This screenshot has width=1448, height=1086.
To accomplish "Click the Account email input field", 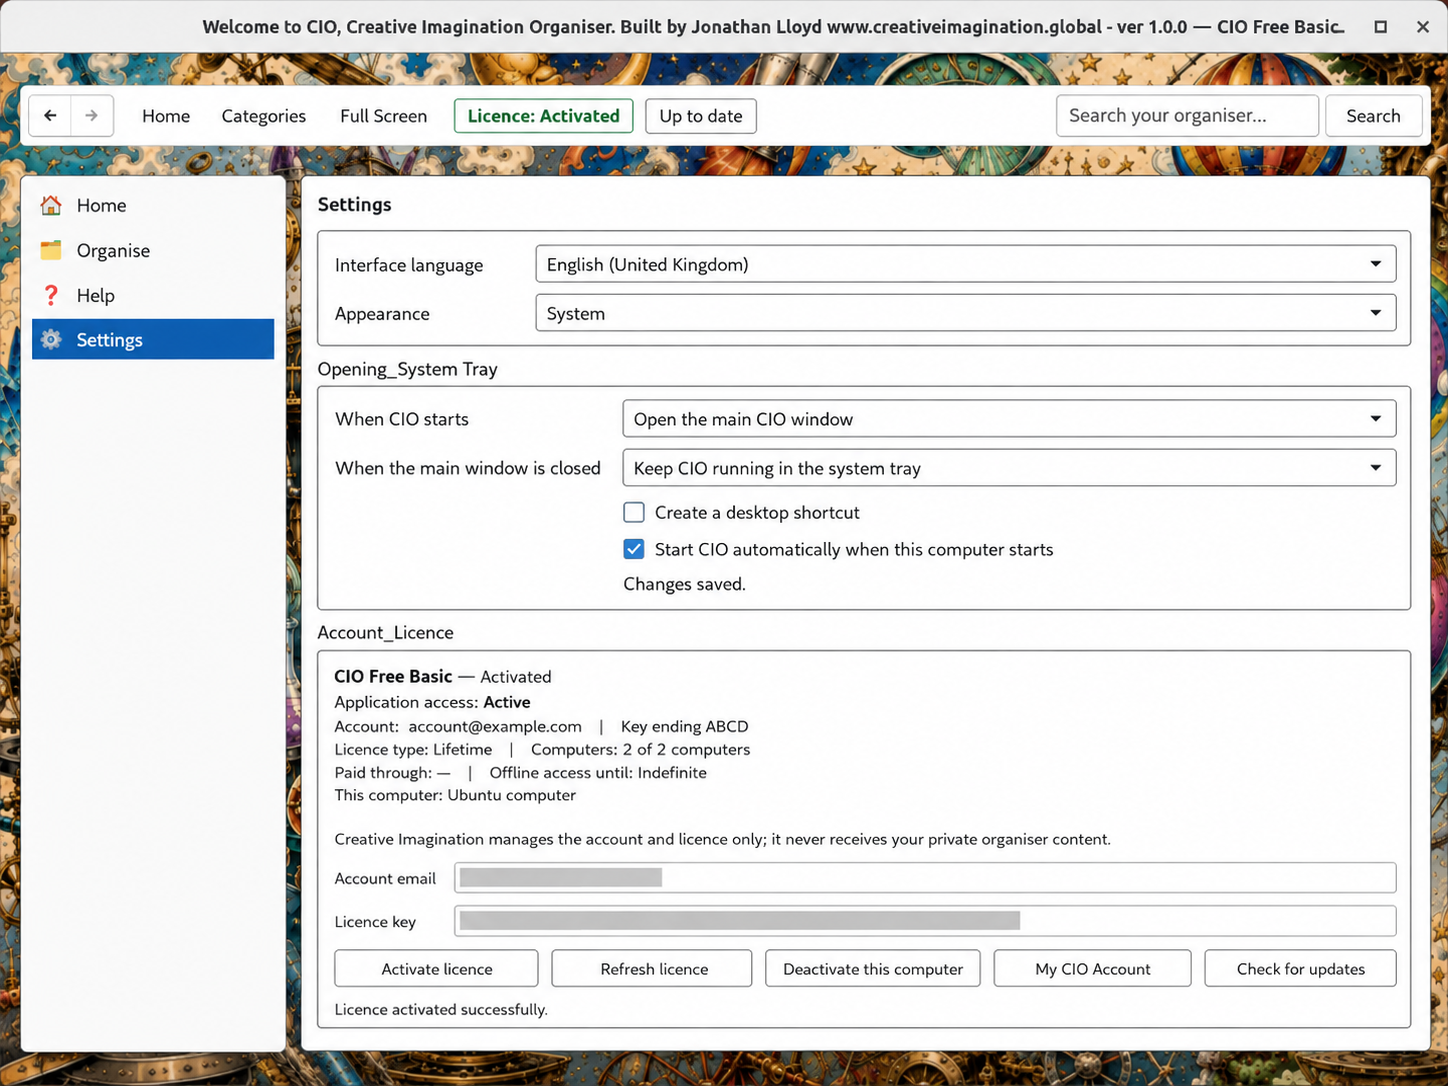I will point(925,878).
